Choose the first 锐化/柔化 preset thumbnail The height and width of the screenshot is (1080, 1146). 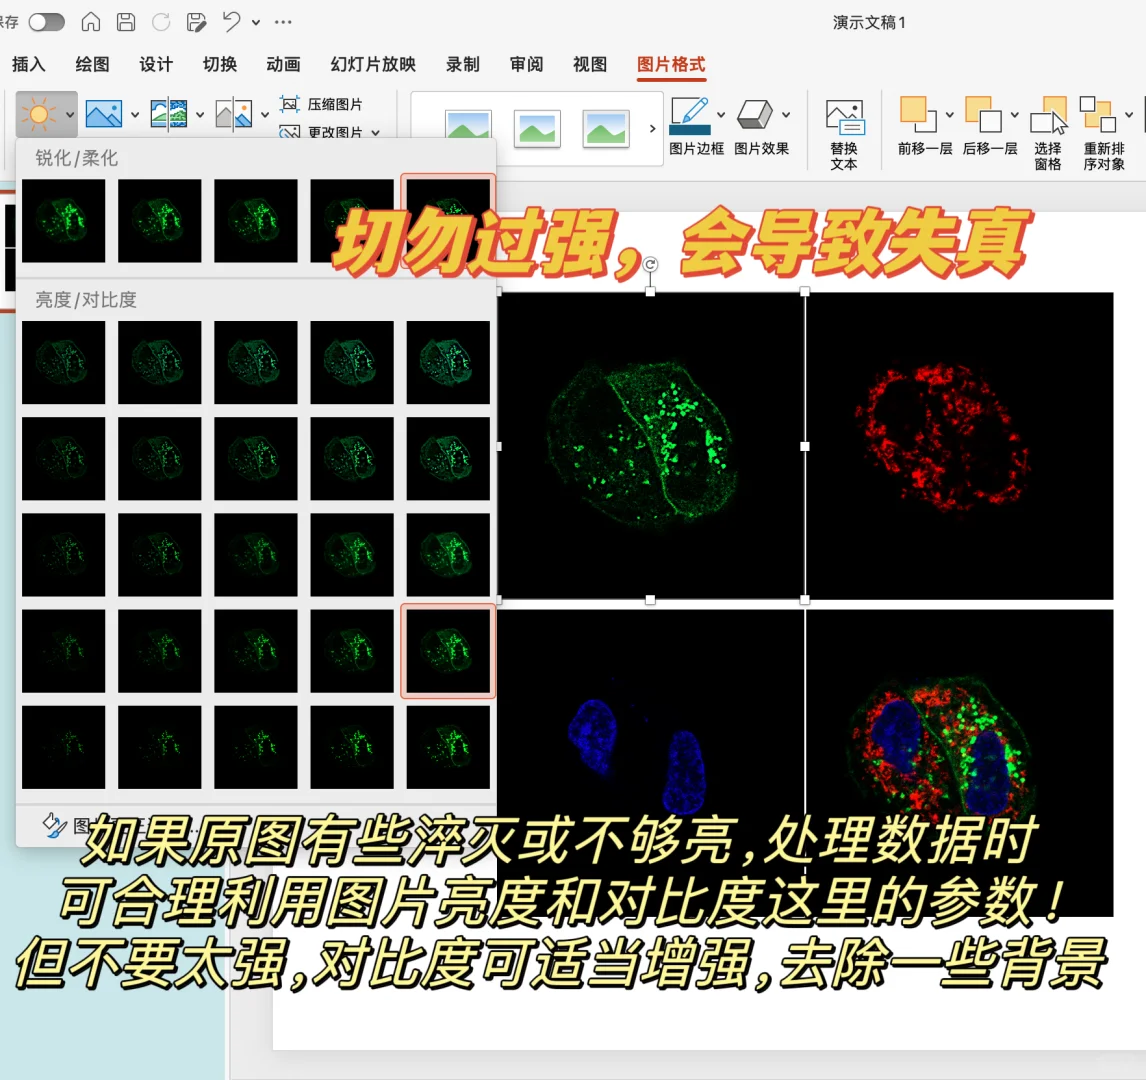[64, 221]
